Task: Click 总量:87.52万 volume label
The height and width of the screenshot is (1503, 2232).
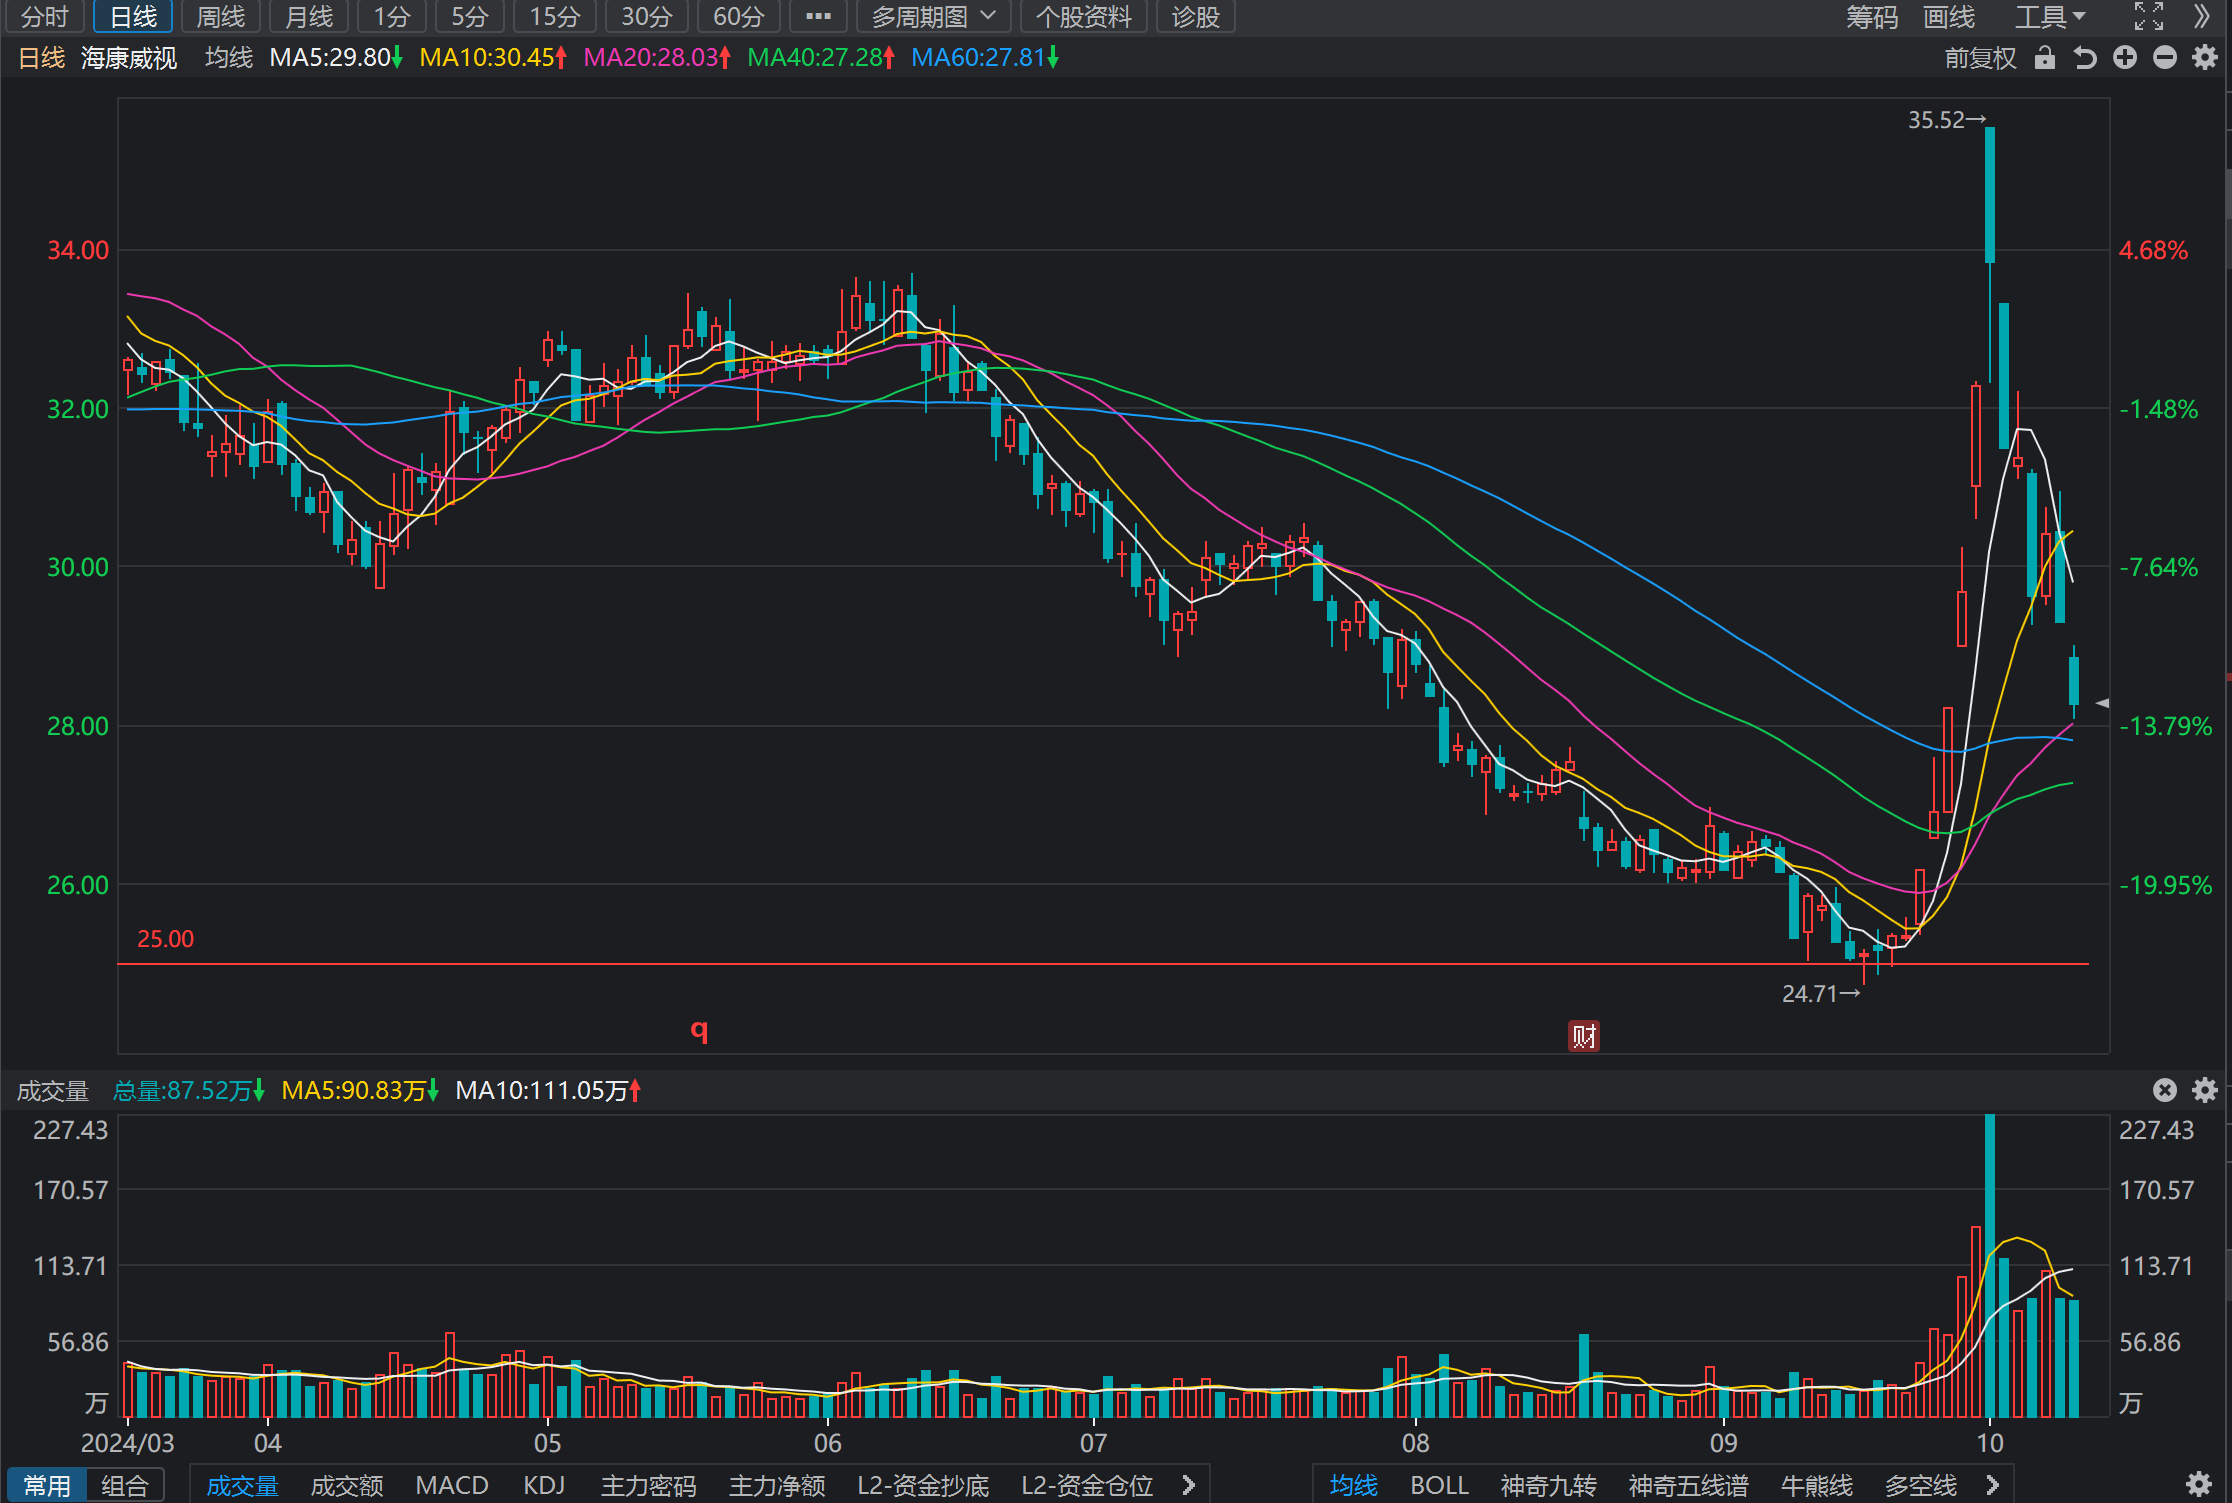Action: coord(188,1090)
